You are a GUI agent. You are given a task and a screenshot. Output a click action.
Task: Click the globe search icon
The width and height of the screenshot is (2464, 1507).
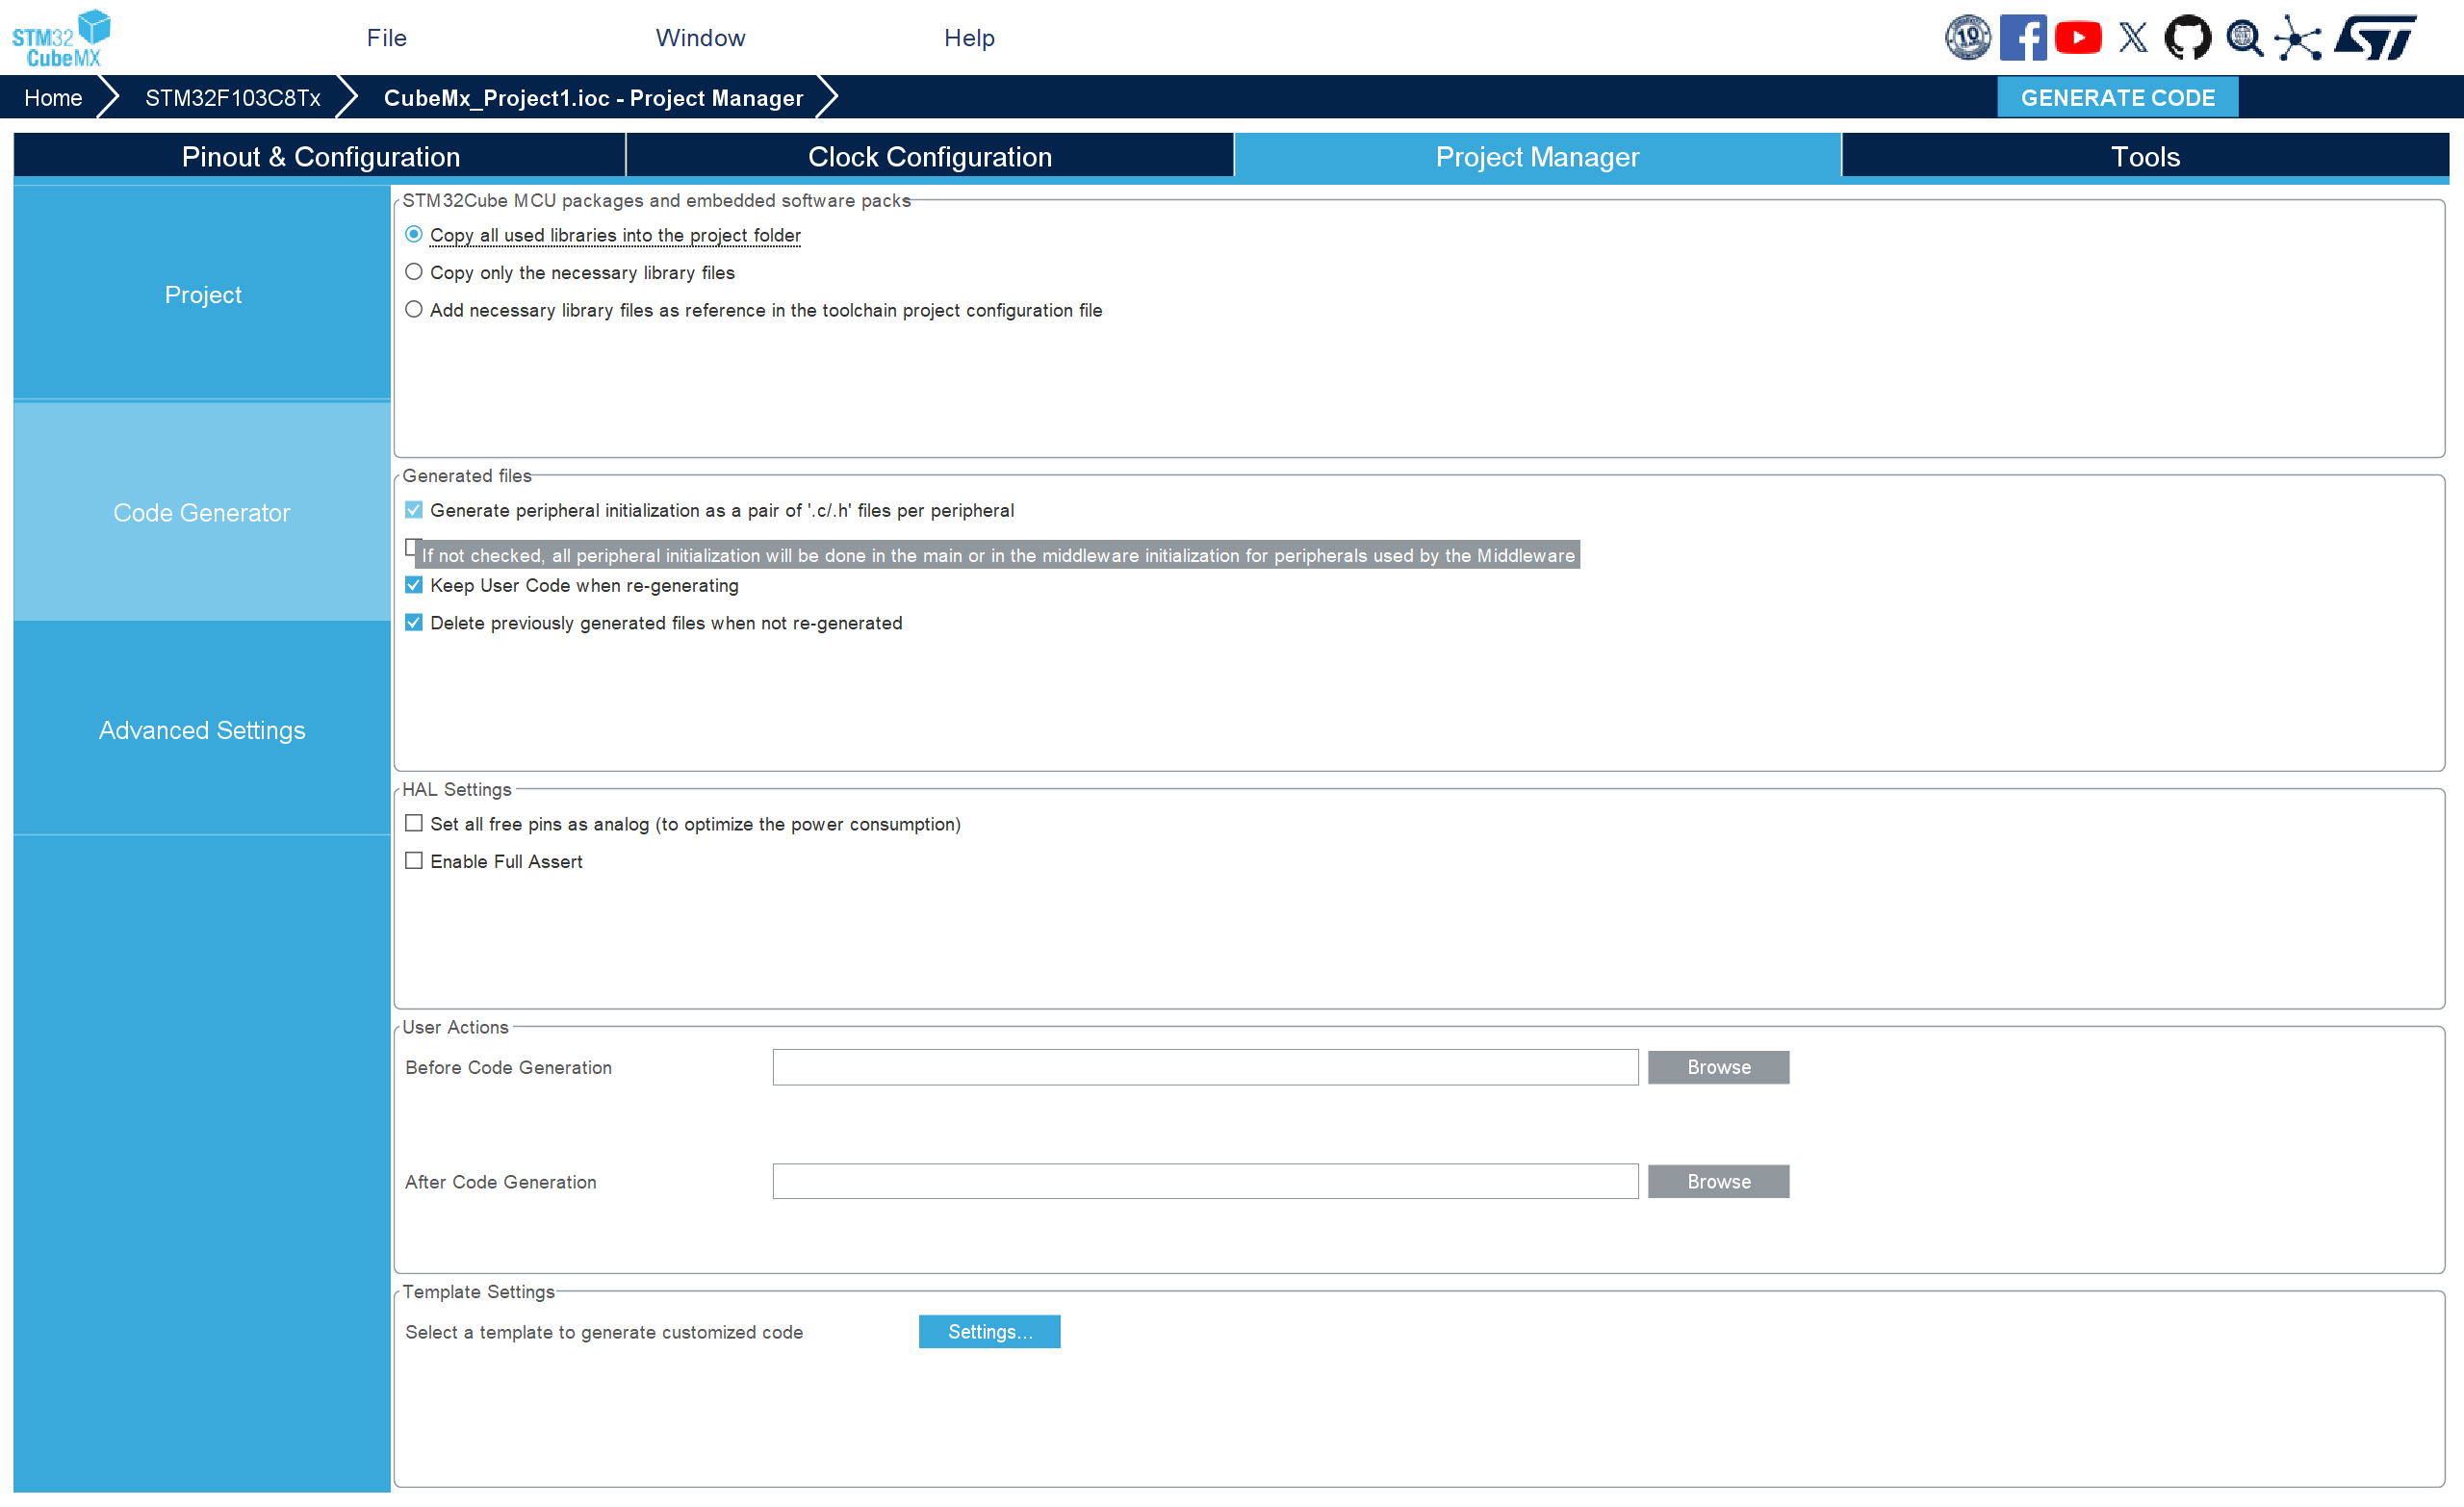coord(2244,38)
